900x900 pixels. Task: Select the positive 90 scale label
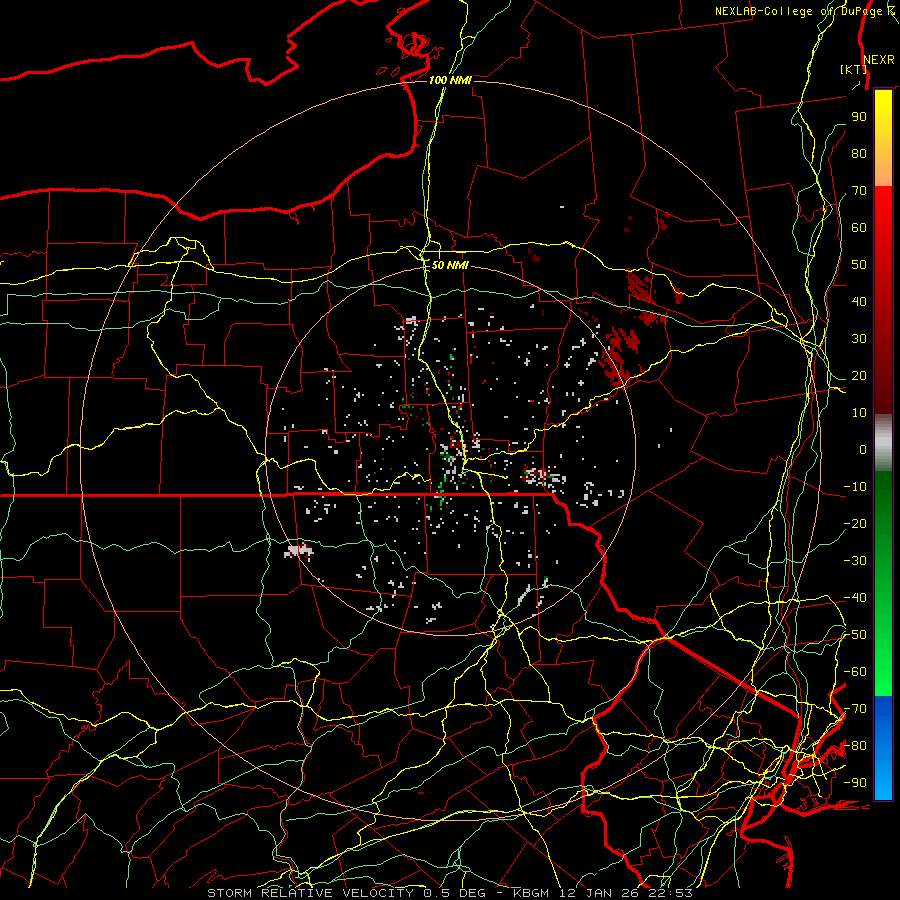859,117
